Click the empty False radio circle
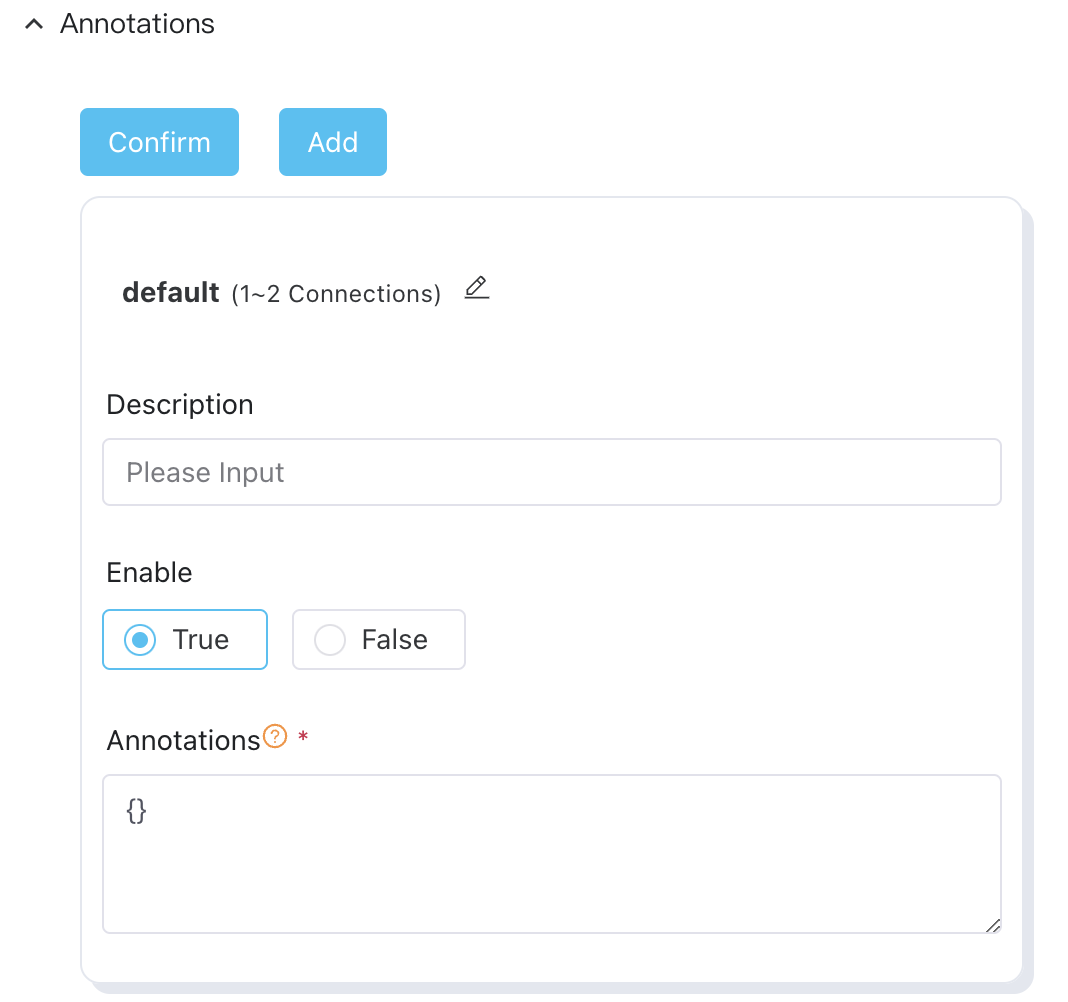 (x=330, y=640)
